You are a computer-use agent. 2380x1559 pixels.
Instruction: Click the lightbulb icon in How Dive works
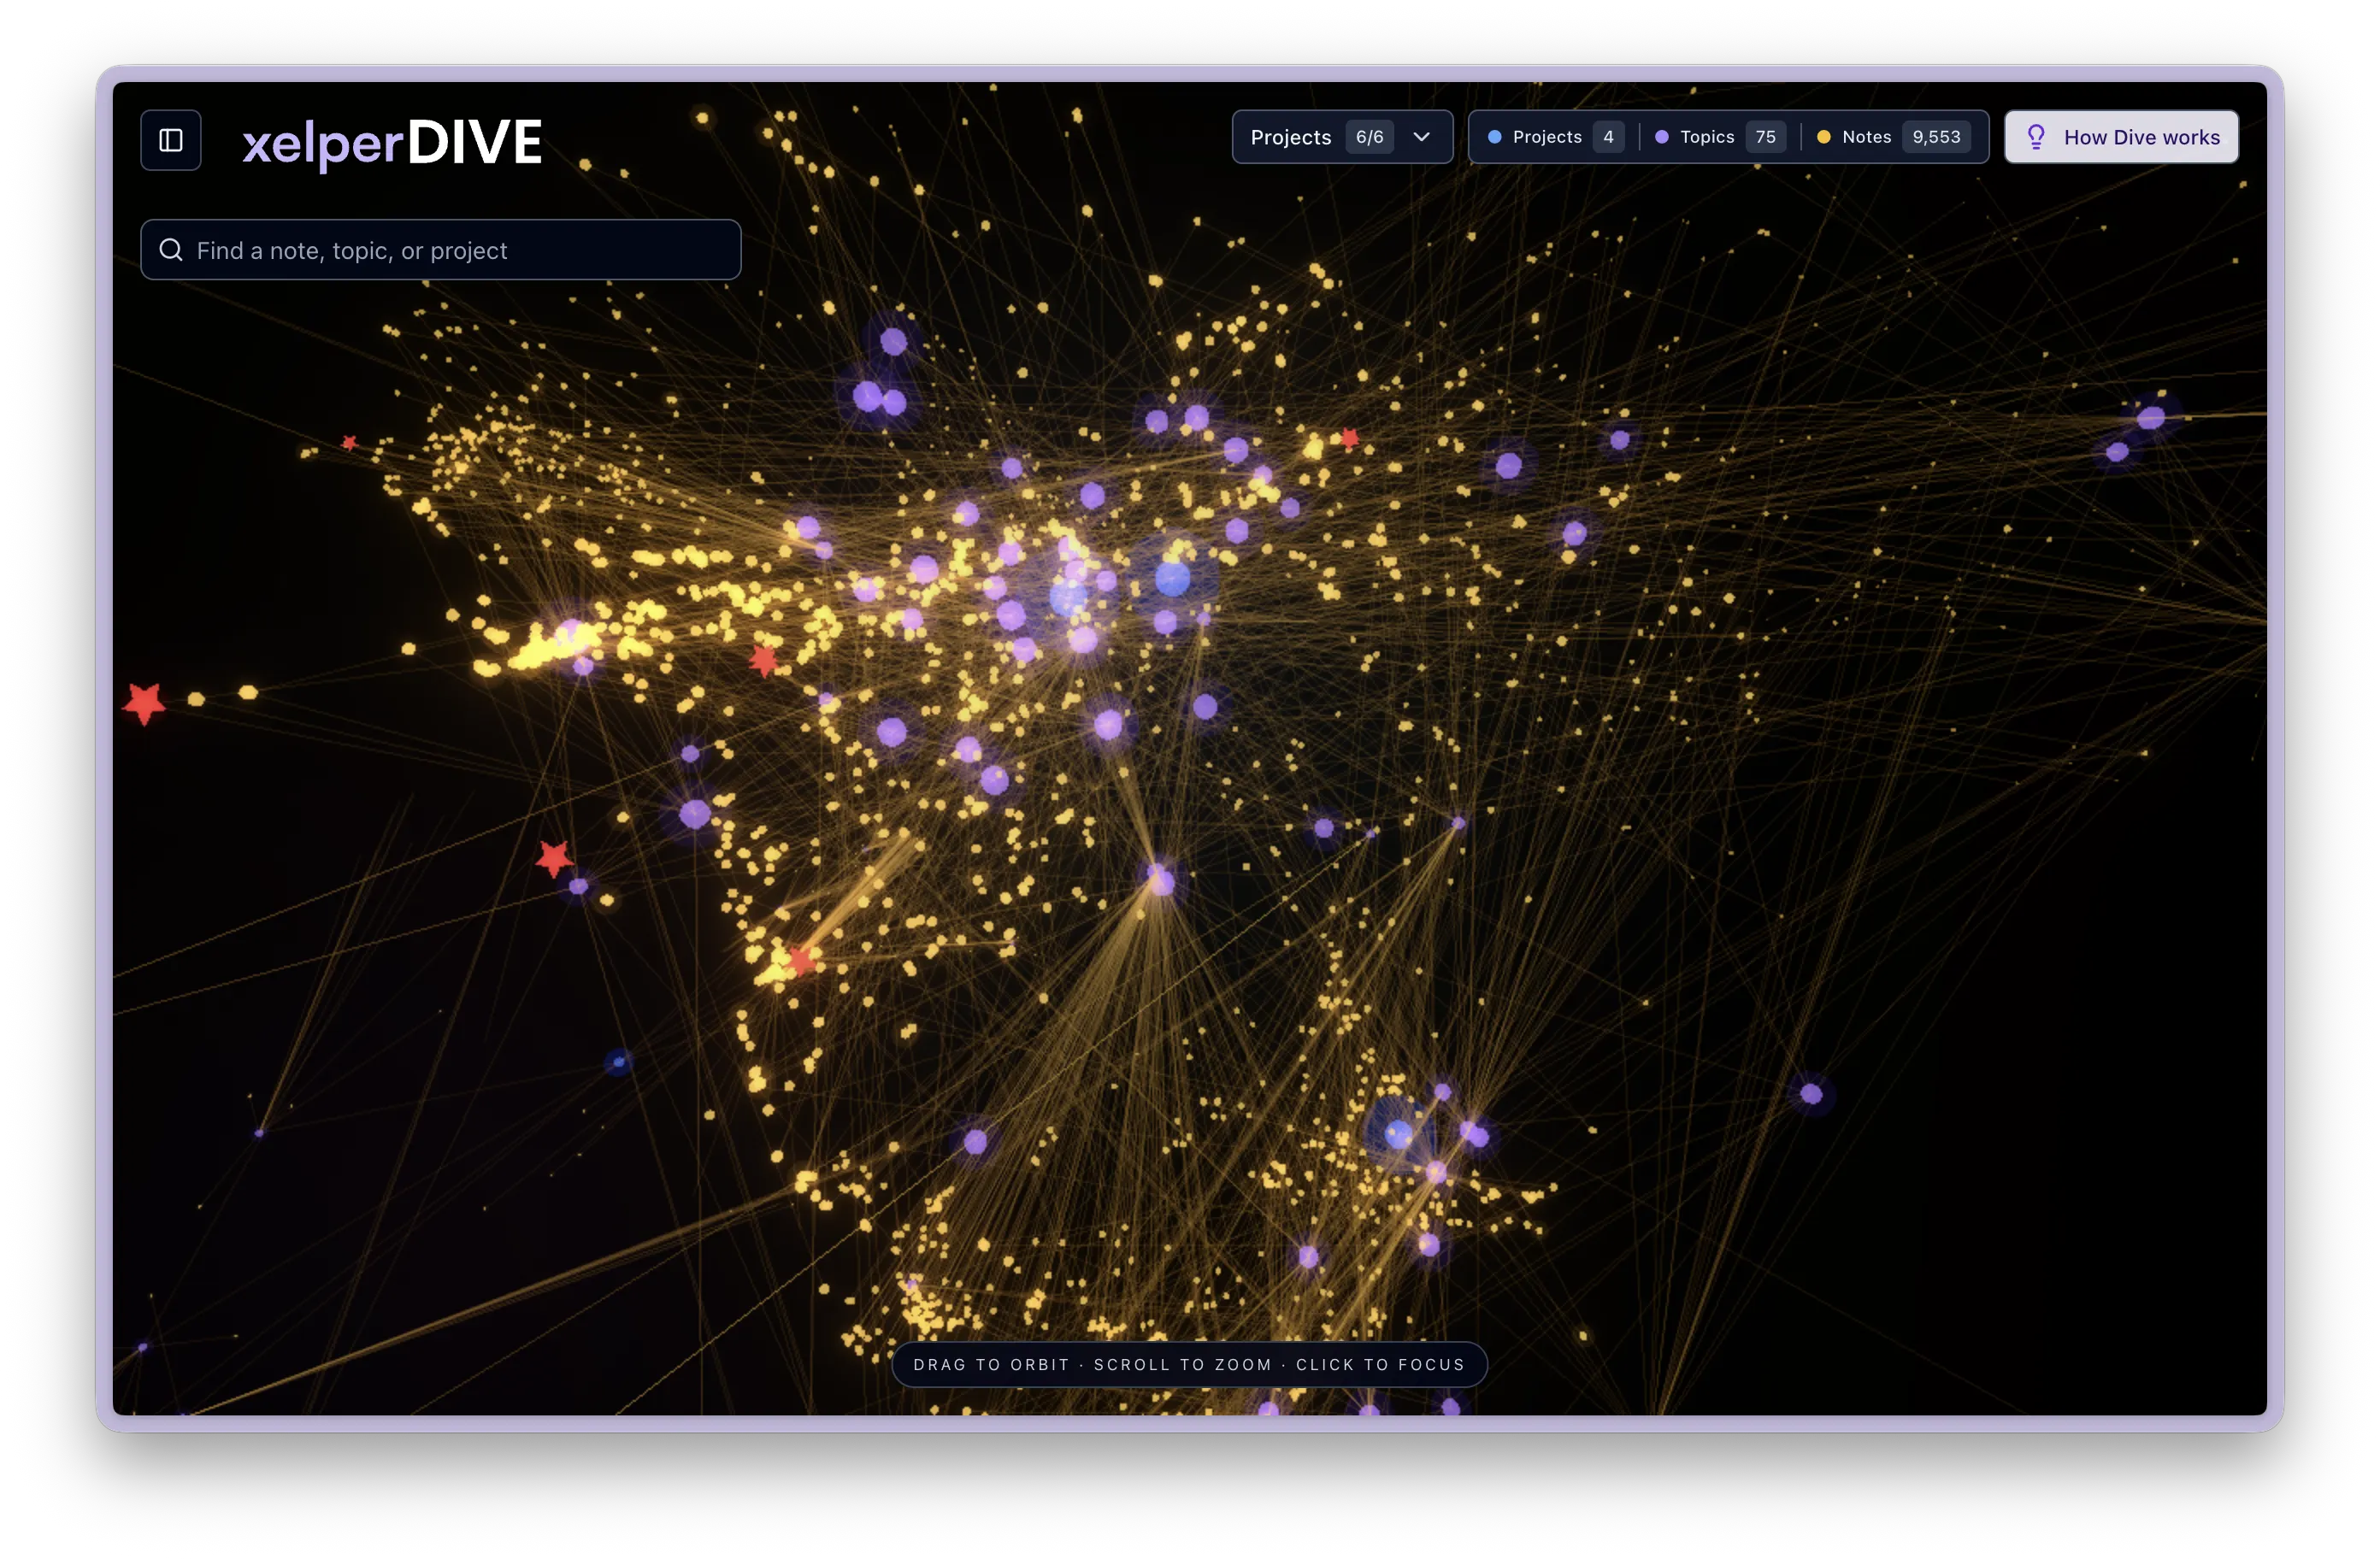click(2035, 137)
